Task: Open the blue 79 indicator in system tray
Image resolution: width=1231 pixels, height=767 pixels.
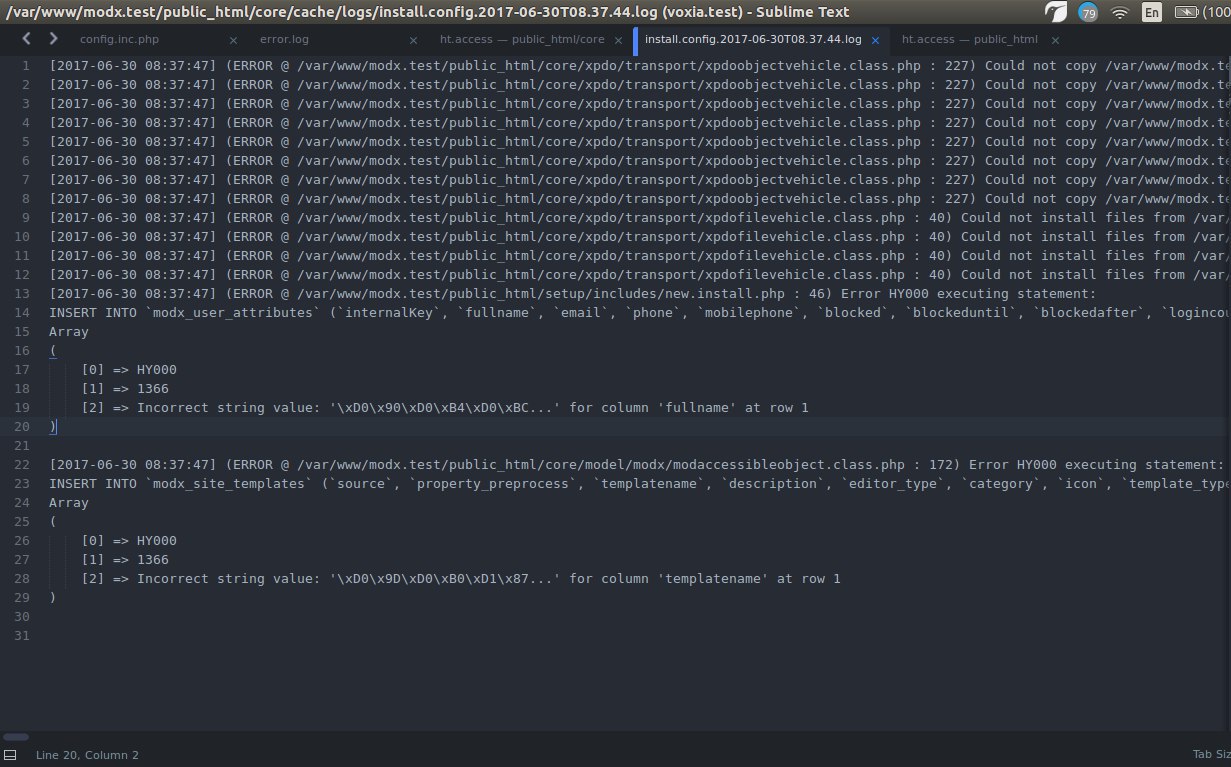Action: click(x=1088, y=13)
